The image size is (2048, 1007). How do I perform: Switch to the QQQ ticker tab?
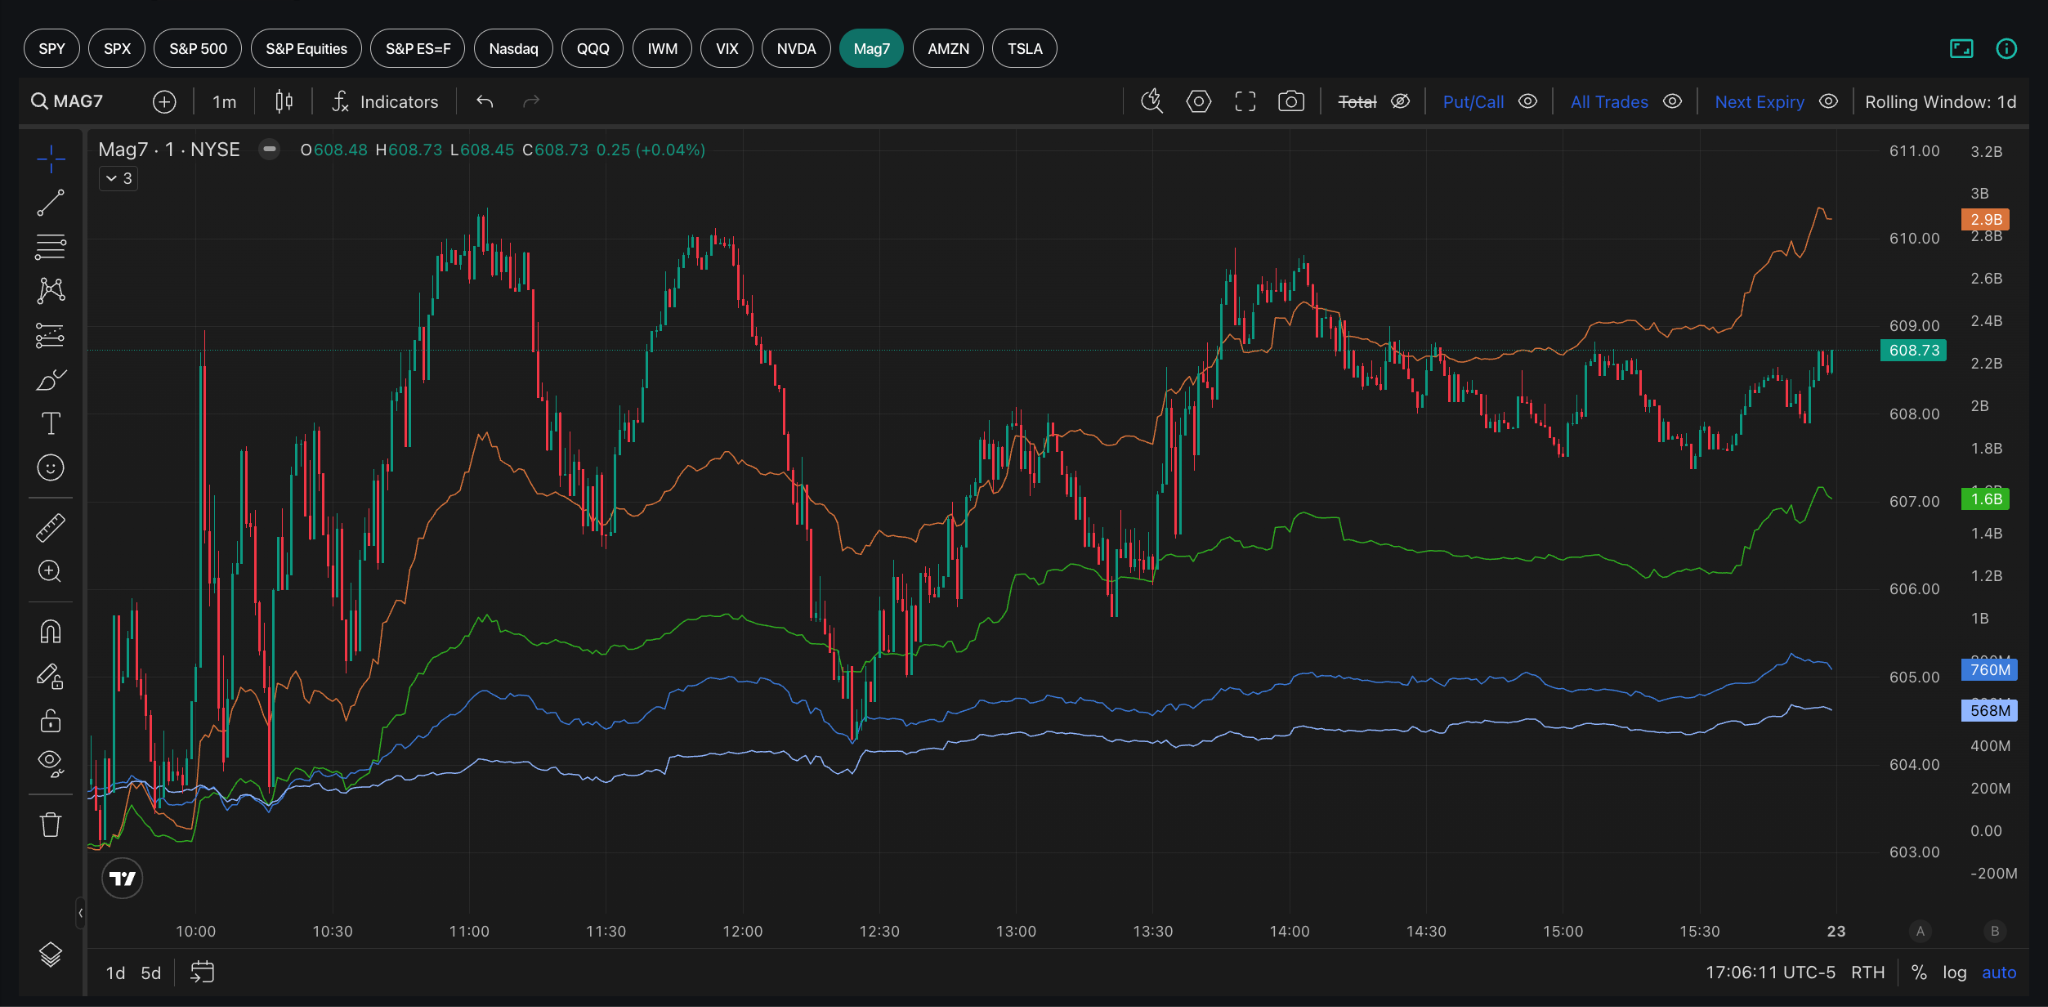click(593, 49)
